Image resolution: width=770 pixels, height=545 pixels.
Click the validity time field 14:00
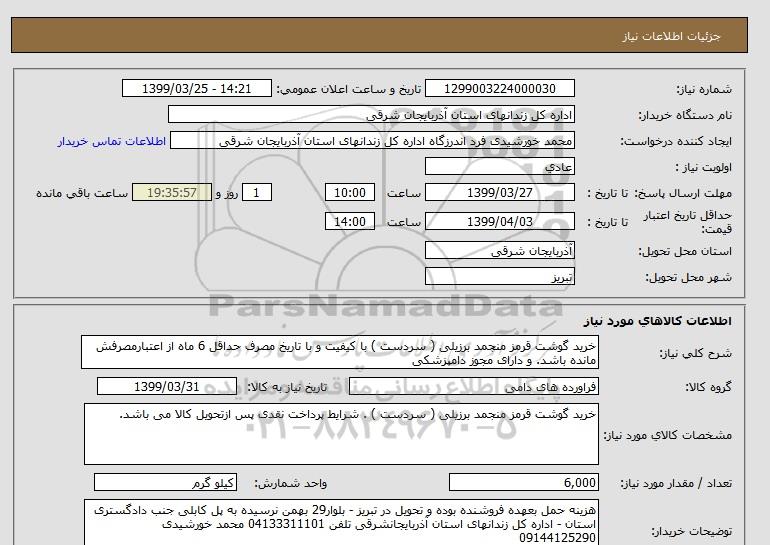(350, 221)
